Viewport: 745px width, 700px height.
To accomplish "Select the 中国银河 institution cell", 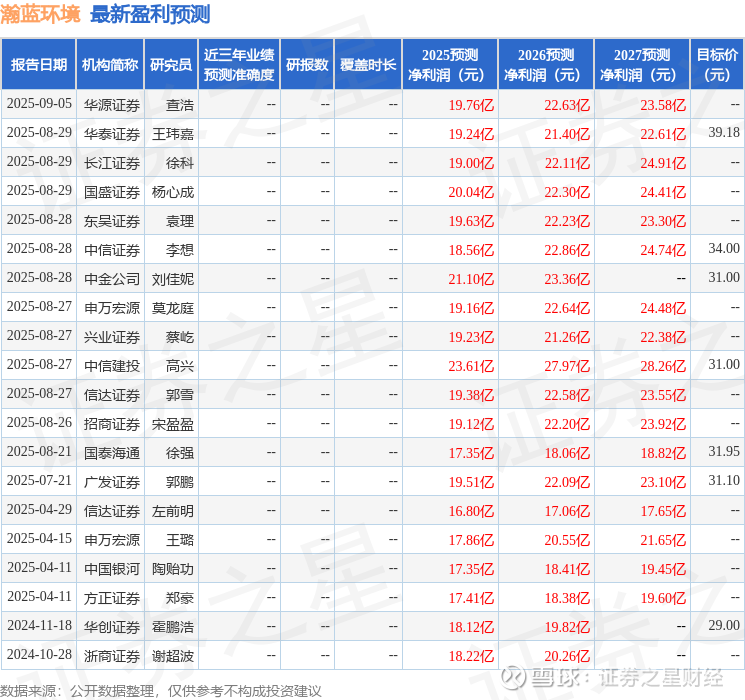I will tap(112, 569).
